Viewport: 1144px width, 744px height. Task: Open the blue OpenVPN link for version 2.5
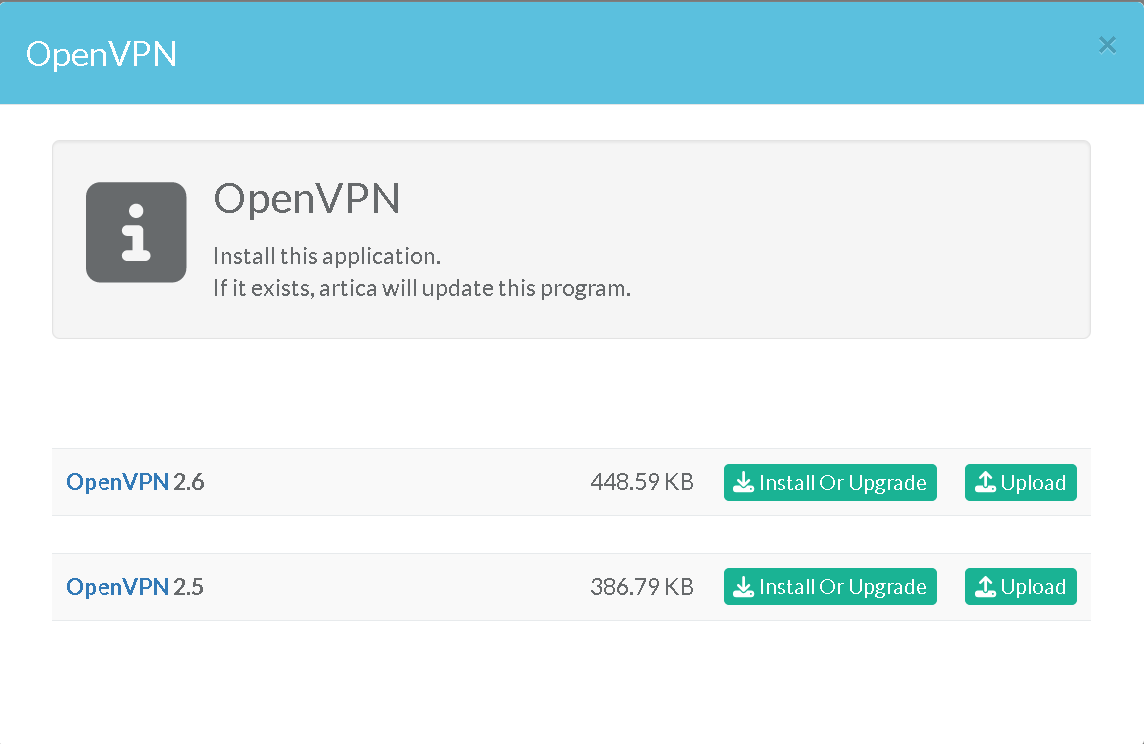(x=117, y=587)
